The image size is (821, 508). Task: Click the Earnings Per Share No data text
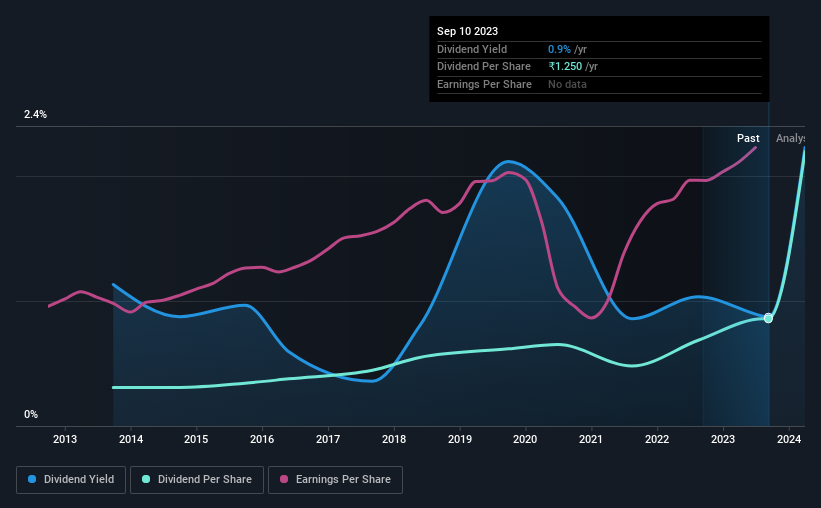click(x=567, y=84)
